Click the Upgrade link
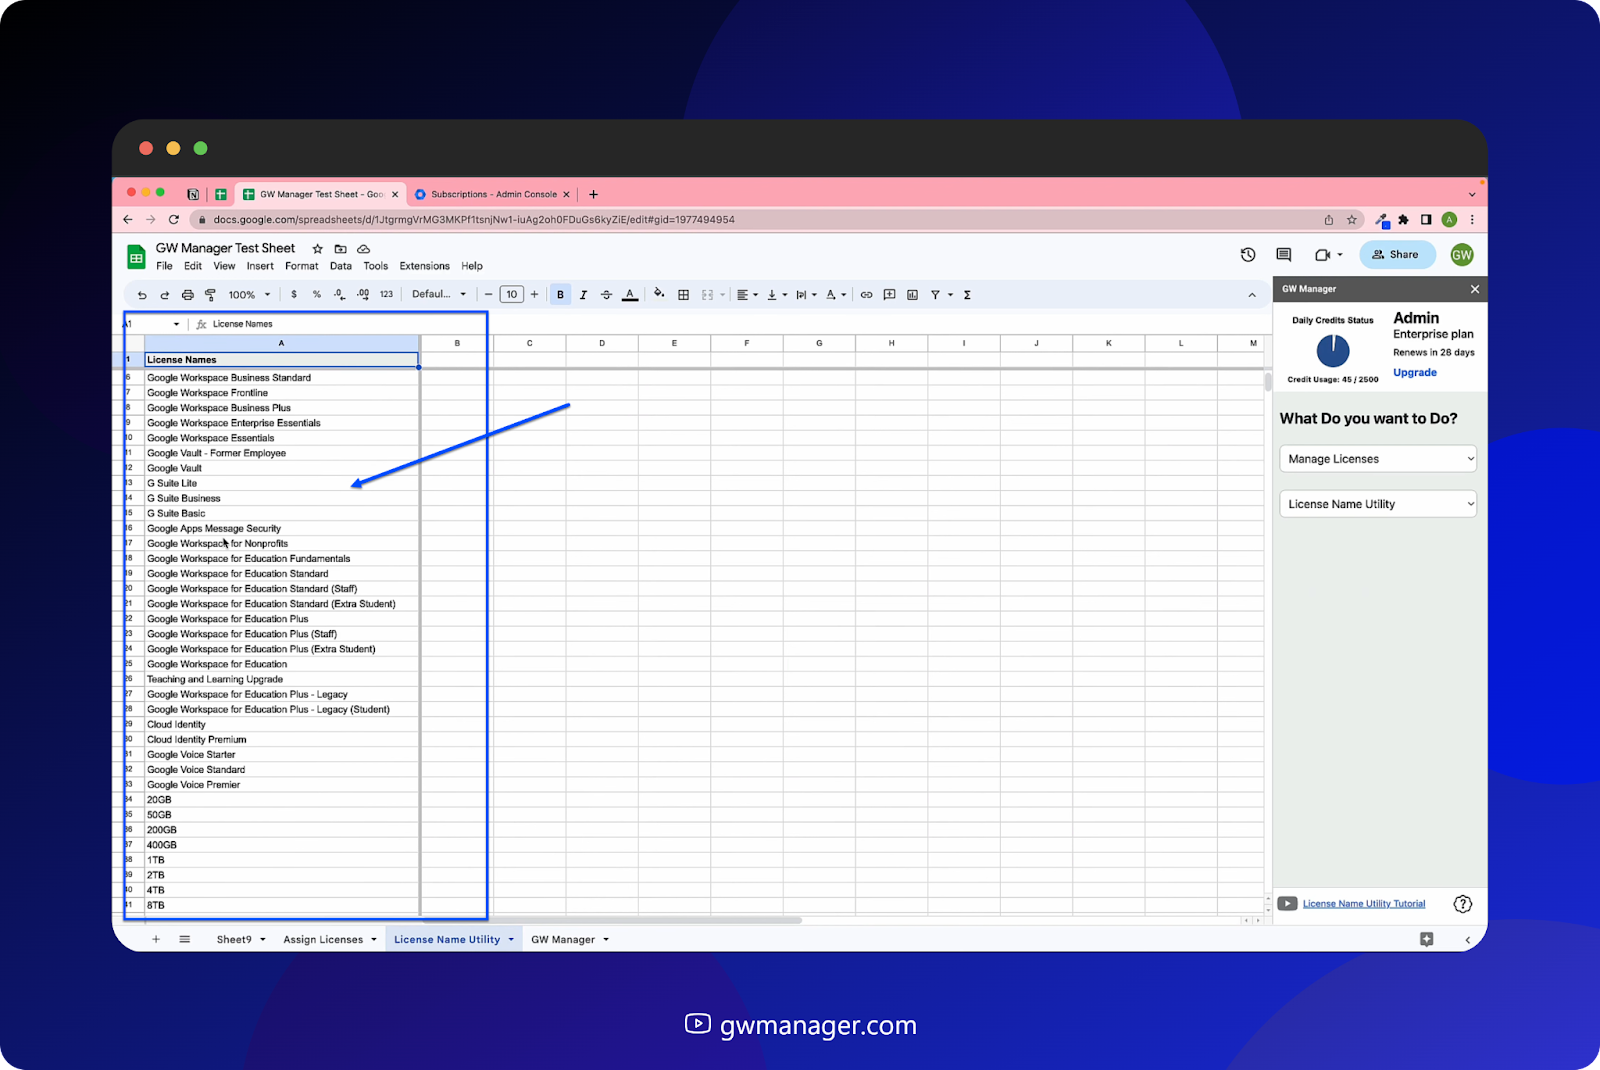The height and width of the screenshot is (1070, 1600). coord(1415,372)
